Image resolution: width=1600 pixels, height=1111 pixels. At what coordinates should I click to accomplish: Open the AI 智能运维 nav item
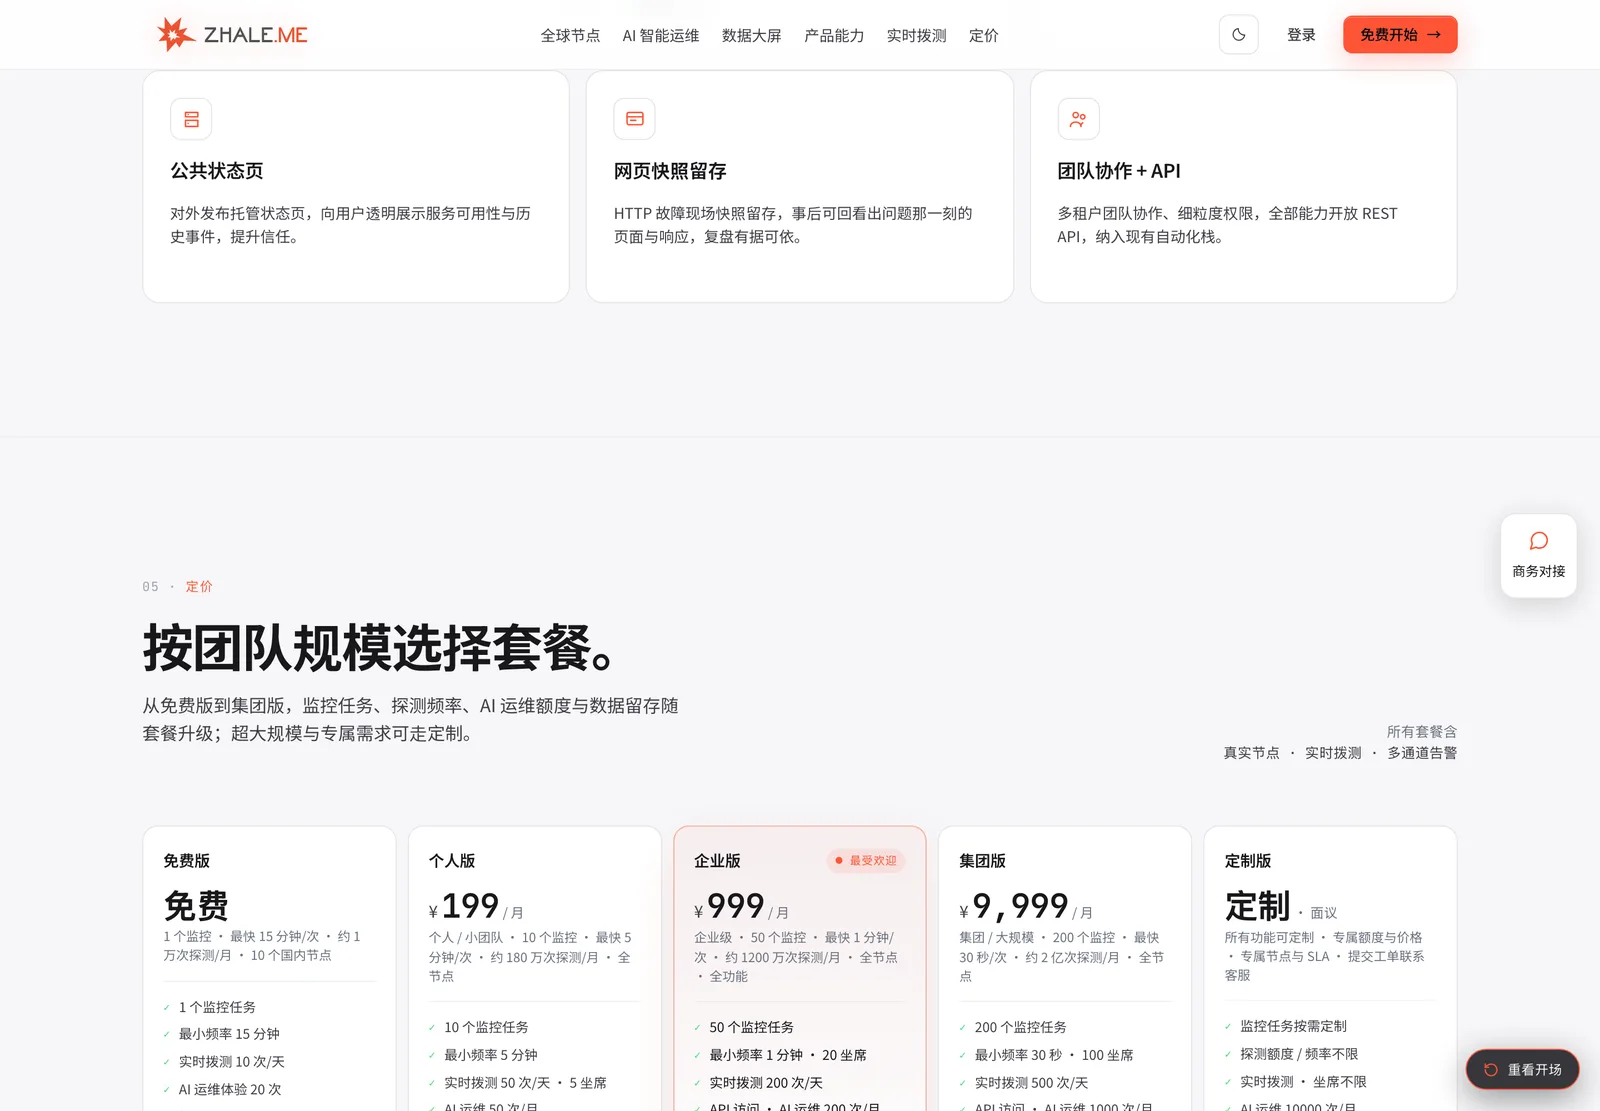661,36
